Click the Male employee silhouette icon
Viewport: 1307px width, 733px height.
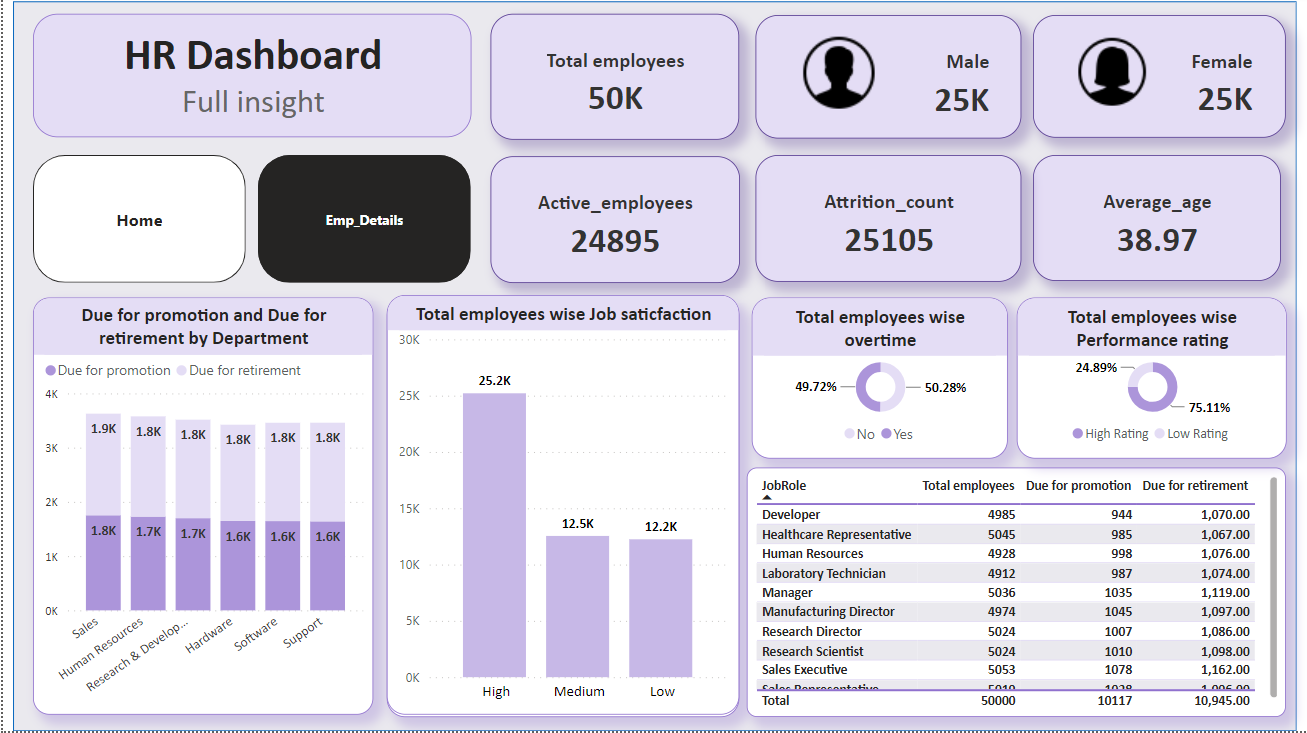pyautogui.click(x=840, y=72)
